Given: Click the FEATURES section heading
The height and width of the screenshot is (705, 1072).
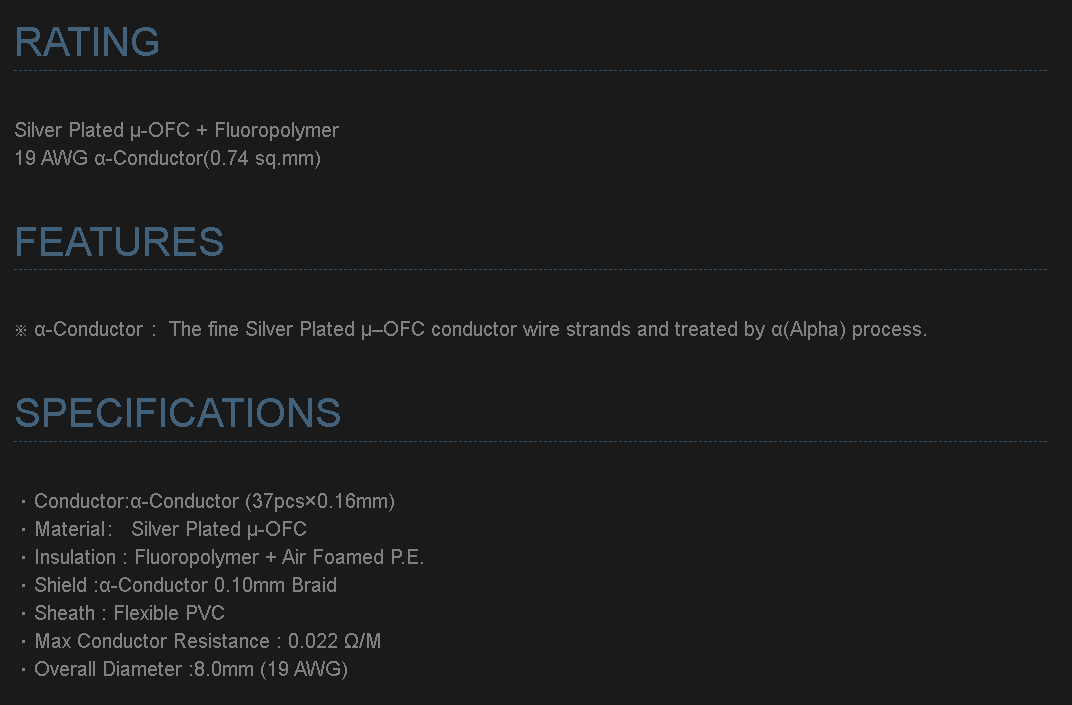Looking at the screenshot, I should click(x=119, y=242).
